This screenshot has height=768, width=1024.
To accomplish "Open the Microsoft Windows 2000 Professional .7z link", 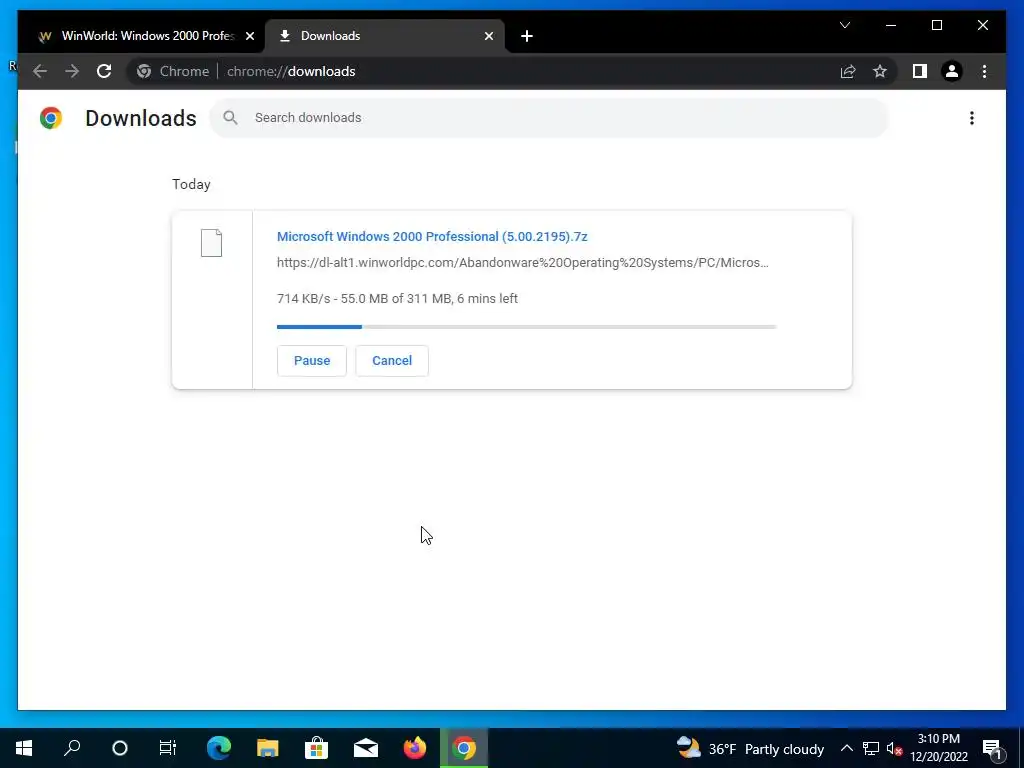I will click(x=432, y=236).
